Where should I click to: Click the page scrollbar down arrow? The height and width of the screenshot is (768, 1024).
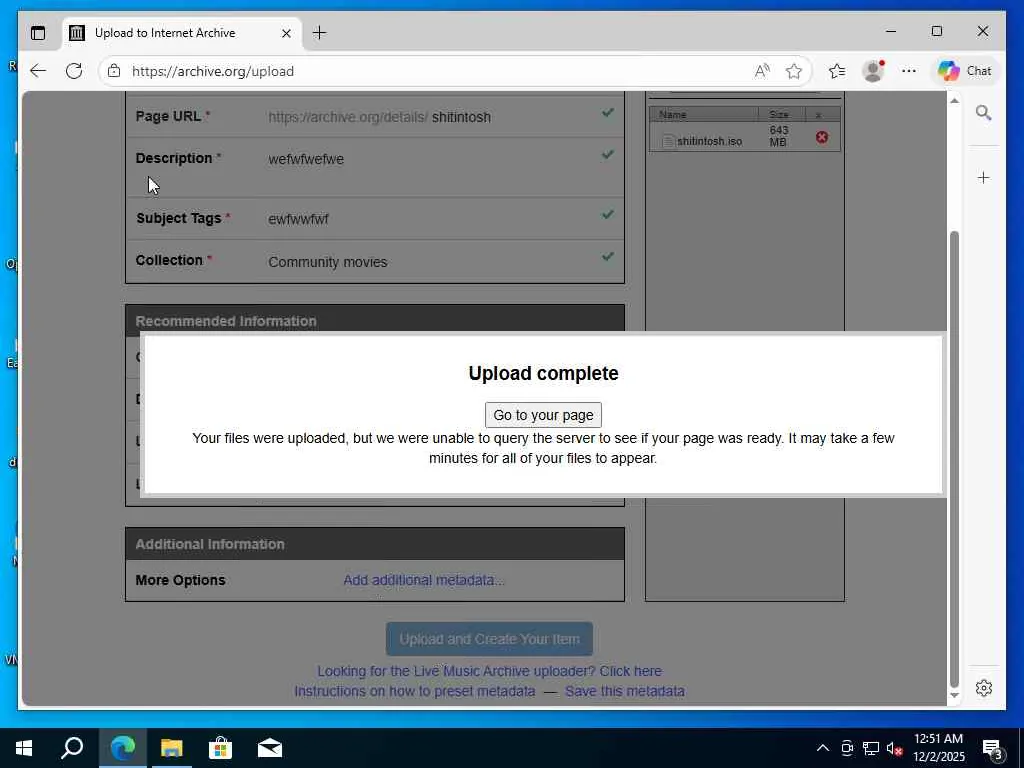pos(954,696)
